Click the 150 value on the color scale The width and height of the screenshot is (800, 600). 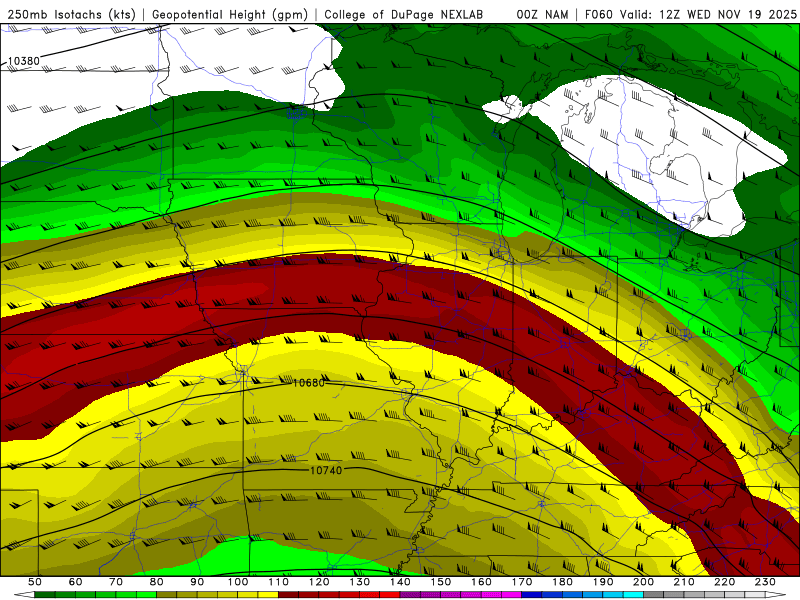(440, 582)
